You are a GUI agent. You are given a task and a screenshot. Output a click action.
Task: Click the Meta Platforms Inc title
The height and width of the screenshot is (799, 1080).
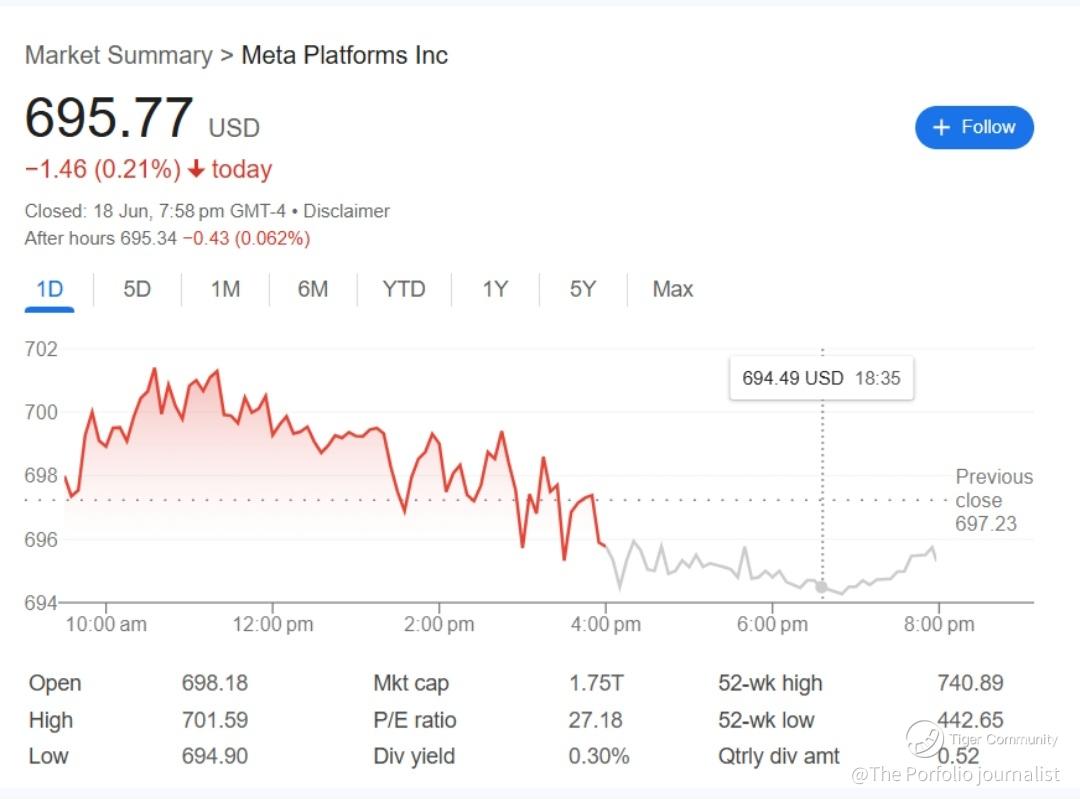pos(344,55)
